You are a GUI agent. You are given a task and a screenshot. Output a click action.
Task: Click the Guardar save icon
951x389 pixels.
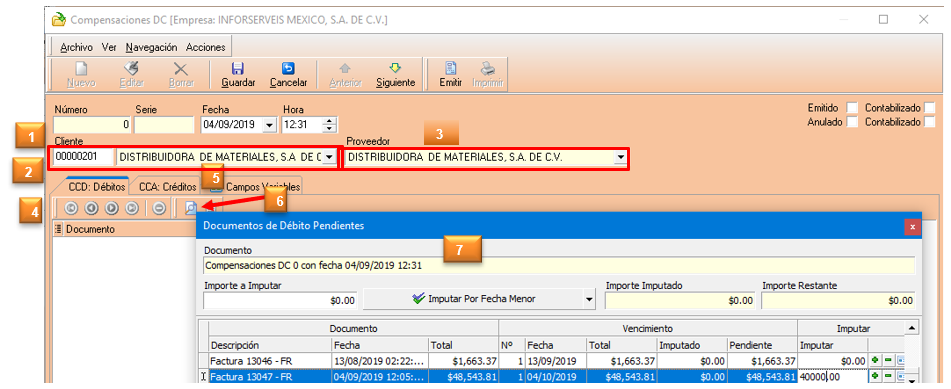coord(238,69)
